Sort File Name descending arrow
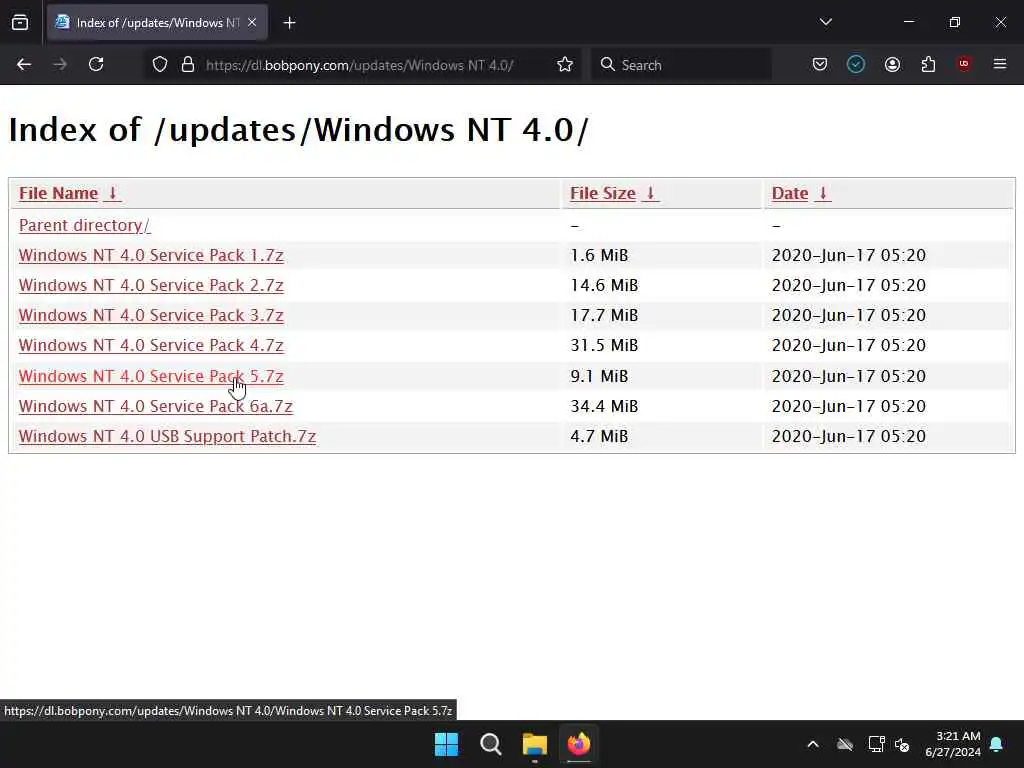 112,193
